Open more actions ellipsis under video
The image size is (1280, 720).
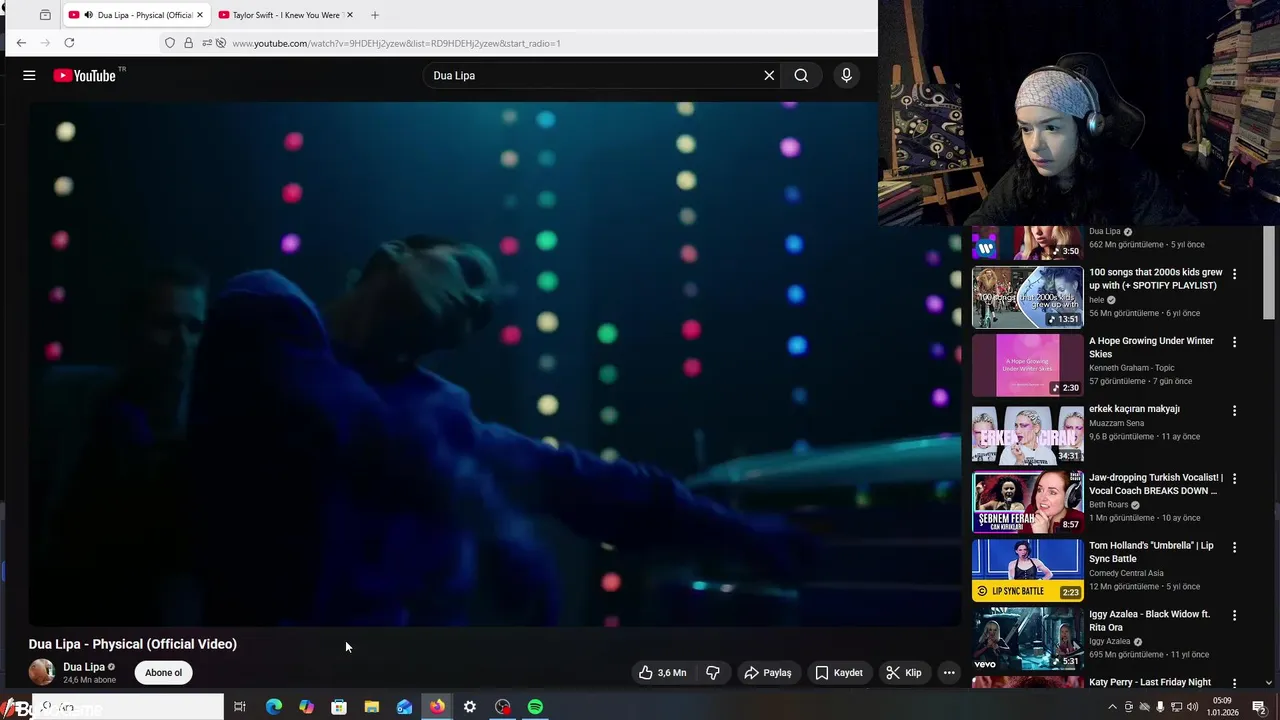949,673
